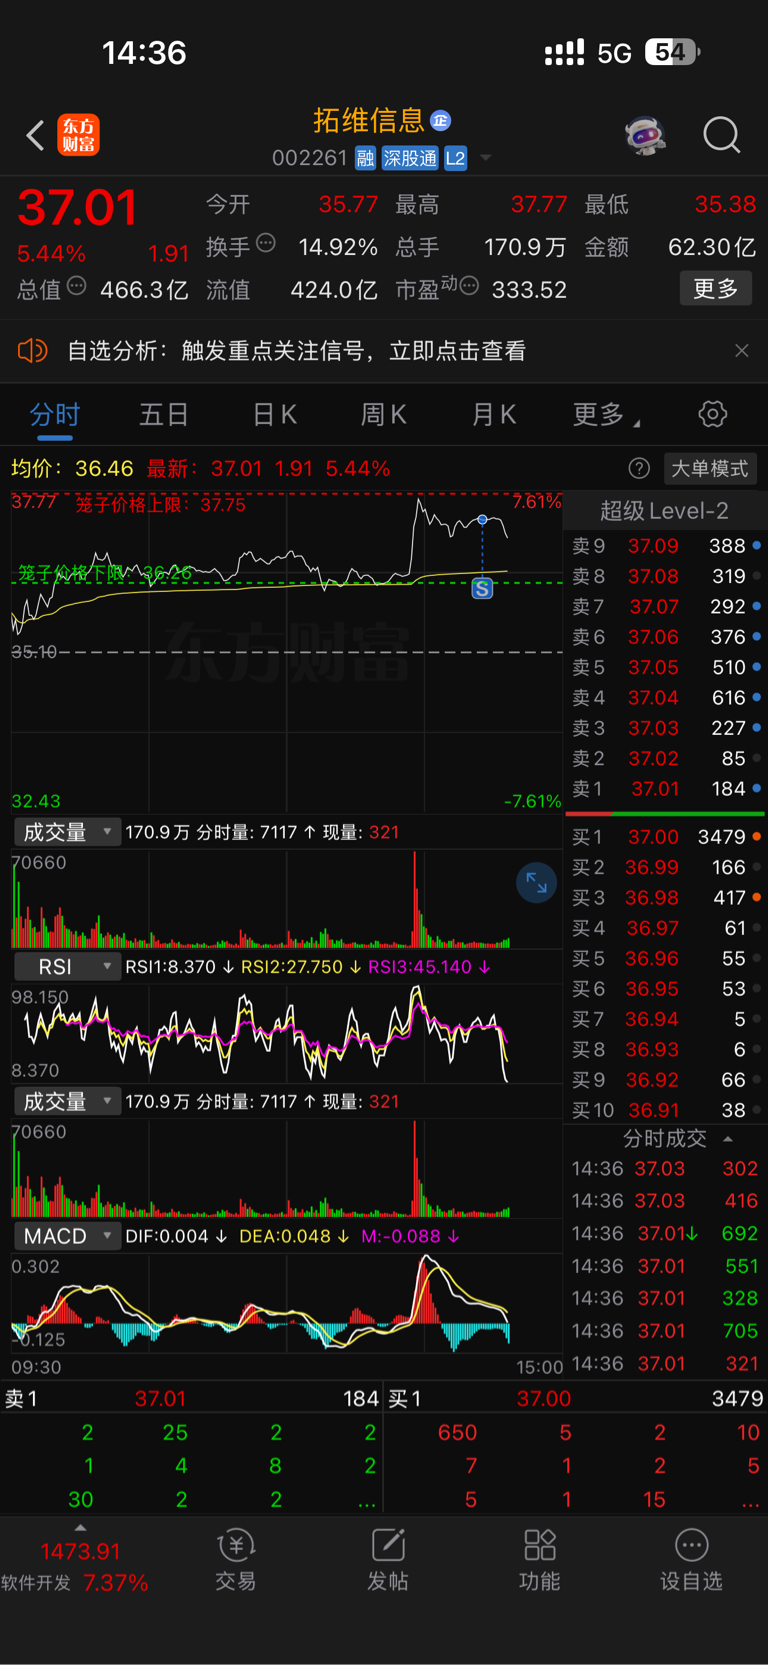
Task: Tap 14:36 trade row with volume 692
Action: click(665, 1233)
